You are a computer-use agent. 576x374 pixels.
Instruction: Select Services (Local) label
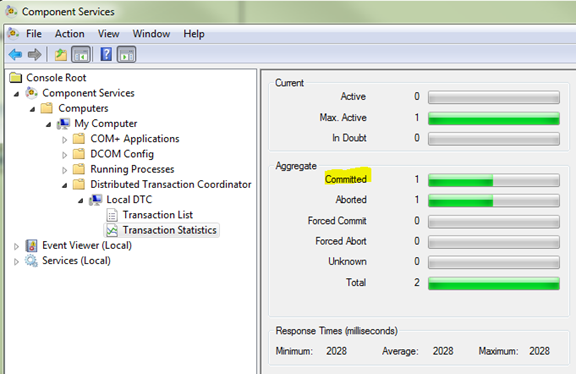point(76,260)
